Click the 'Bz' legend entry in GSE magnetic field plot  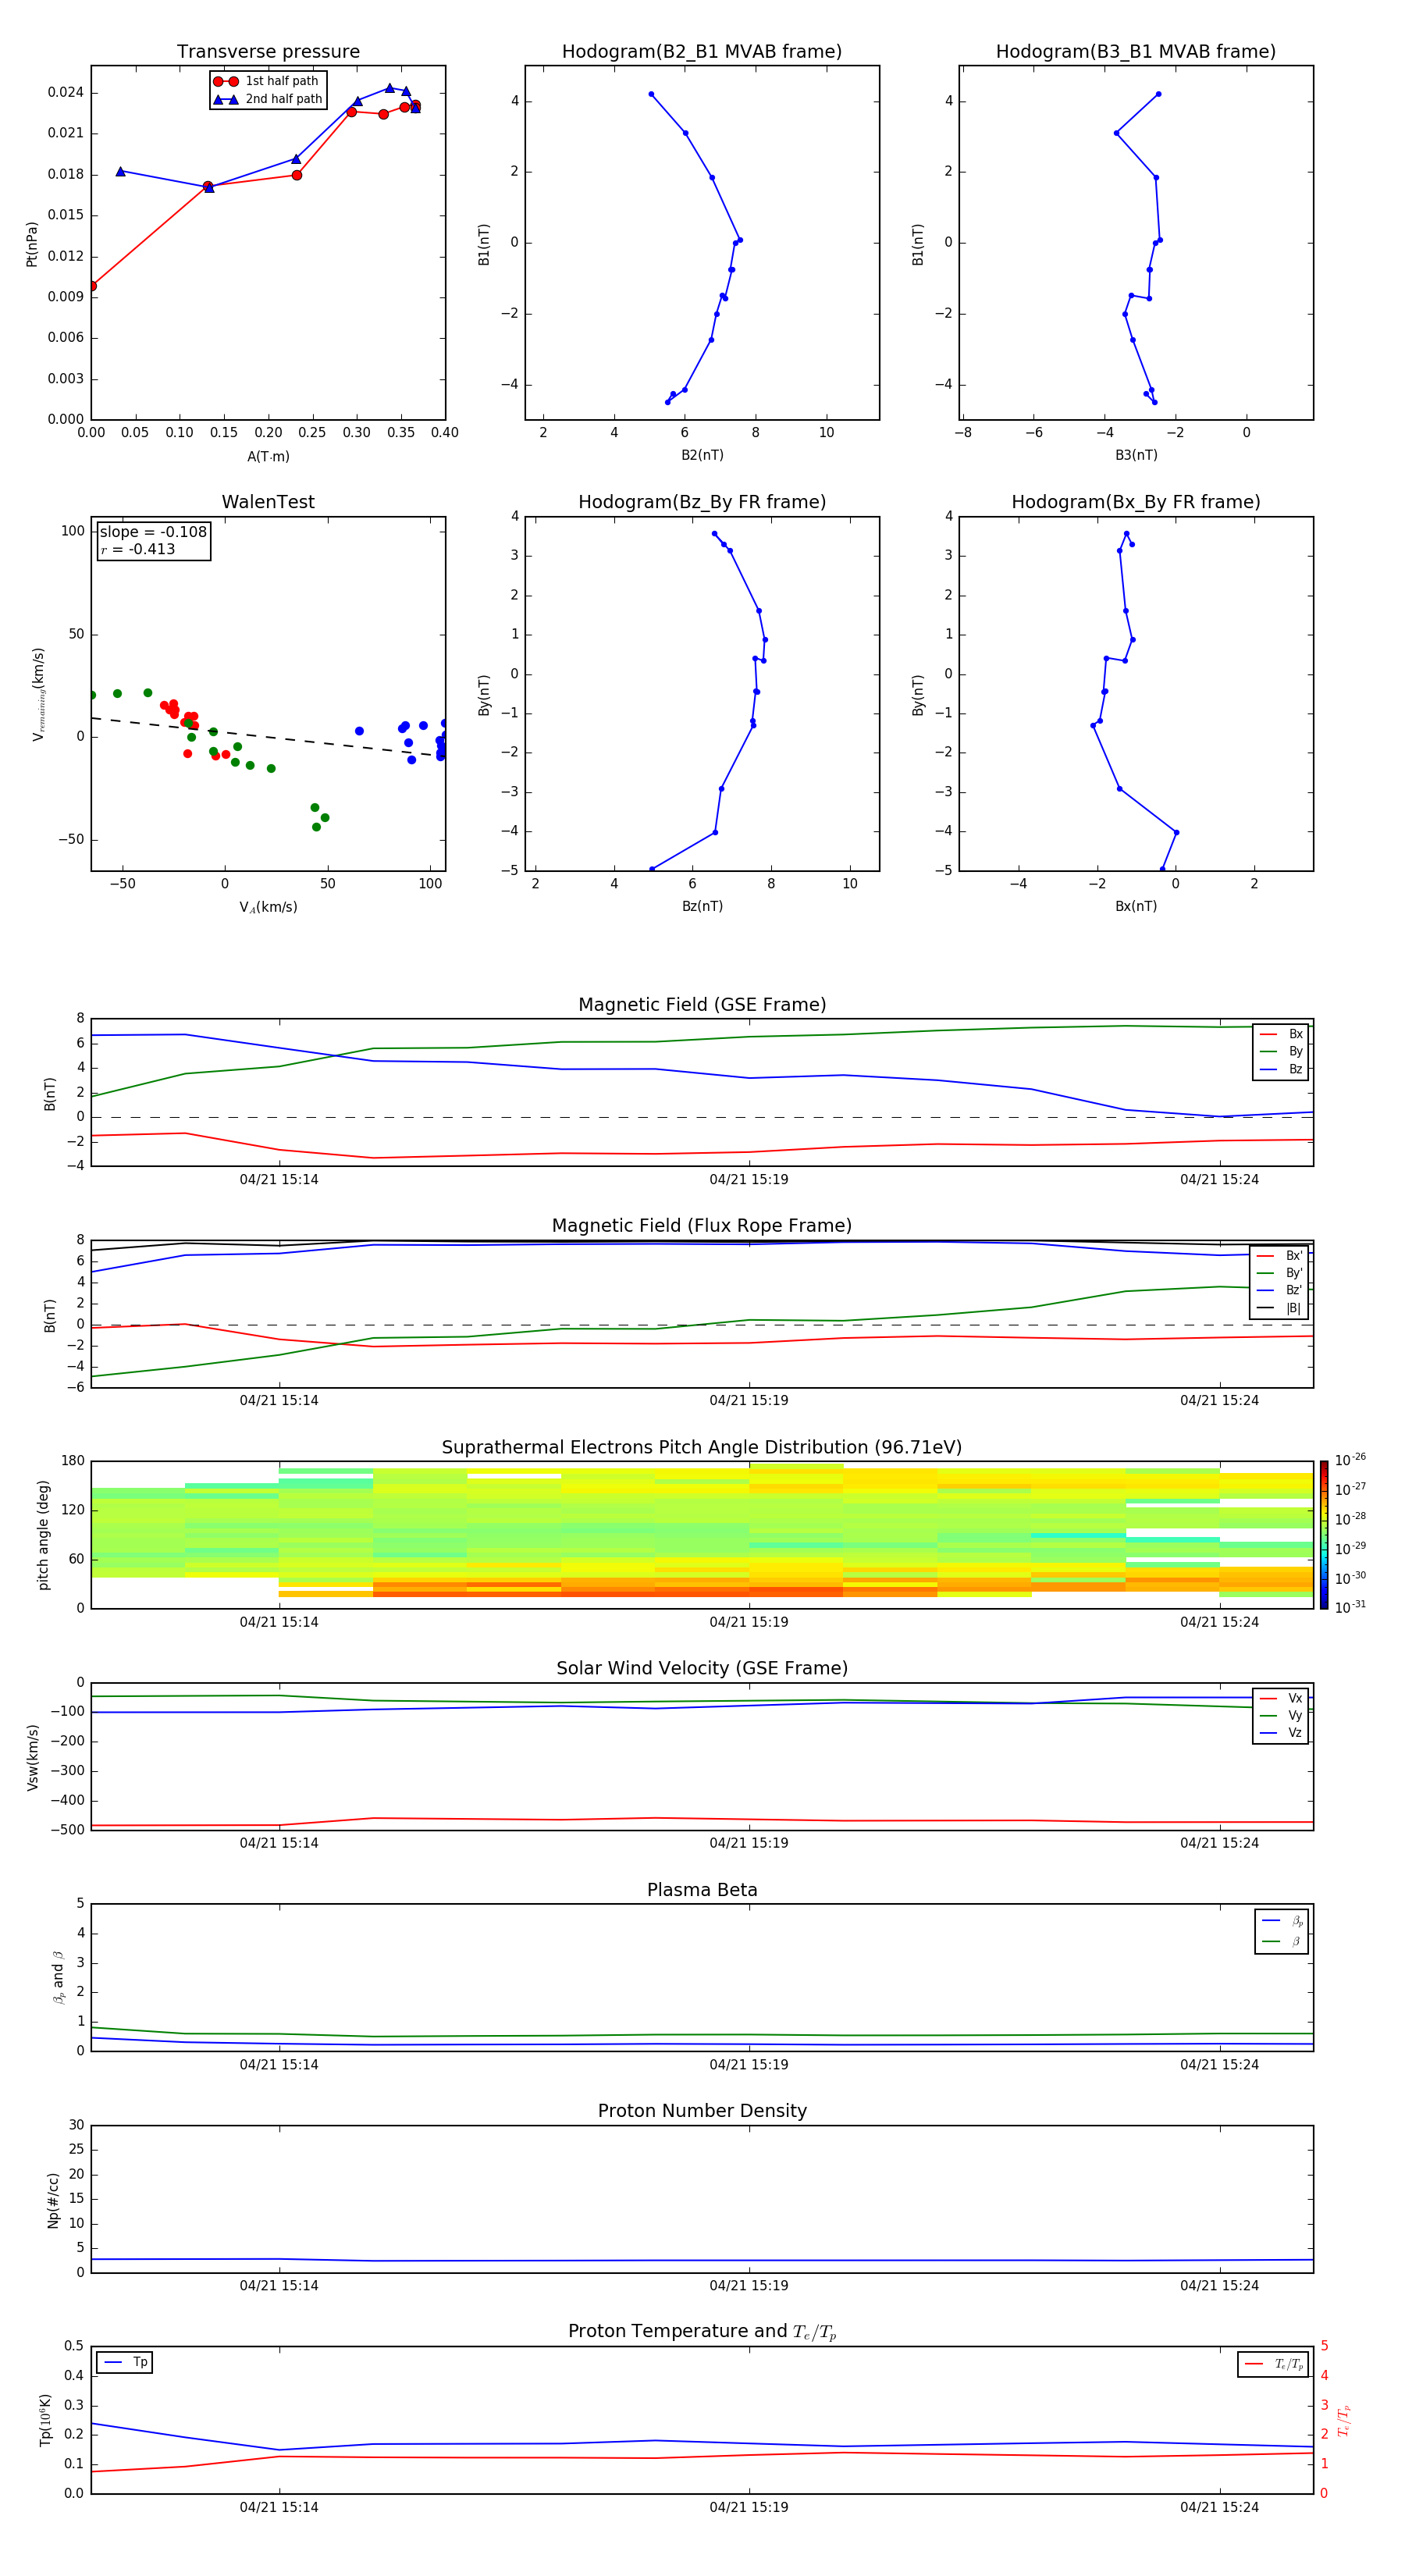click(1281, 1069)
